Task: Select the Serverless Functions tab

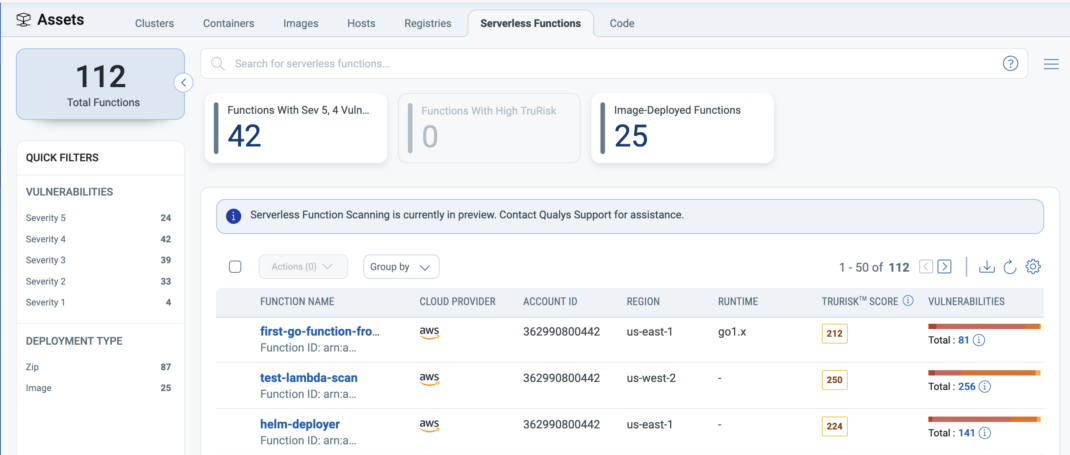Action: coord(530,23)
